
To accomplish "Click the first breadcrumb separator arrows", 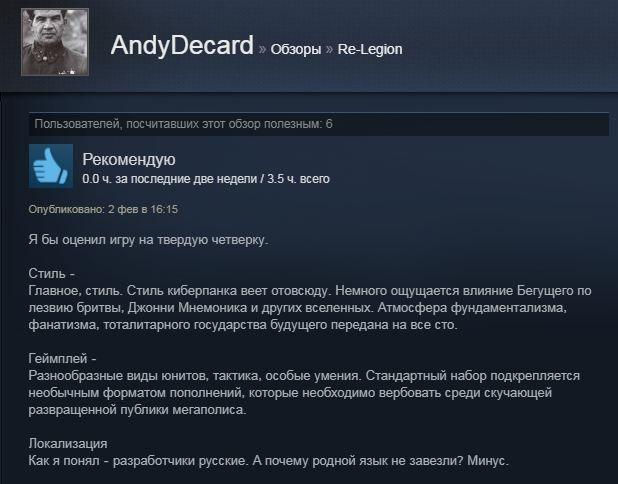I will point(262,50).
